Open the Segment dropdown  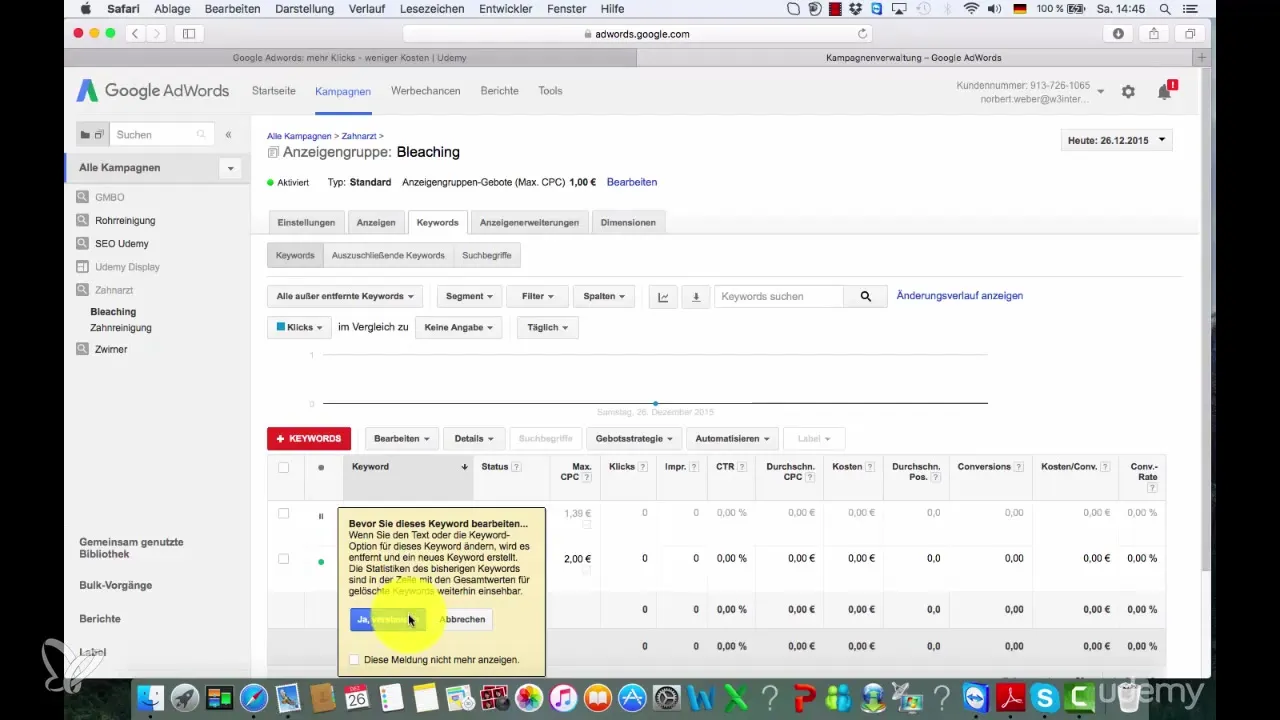[x=470, y=296]
